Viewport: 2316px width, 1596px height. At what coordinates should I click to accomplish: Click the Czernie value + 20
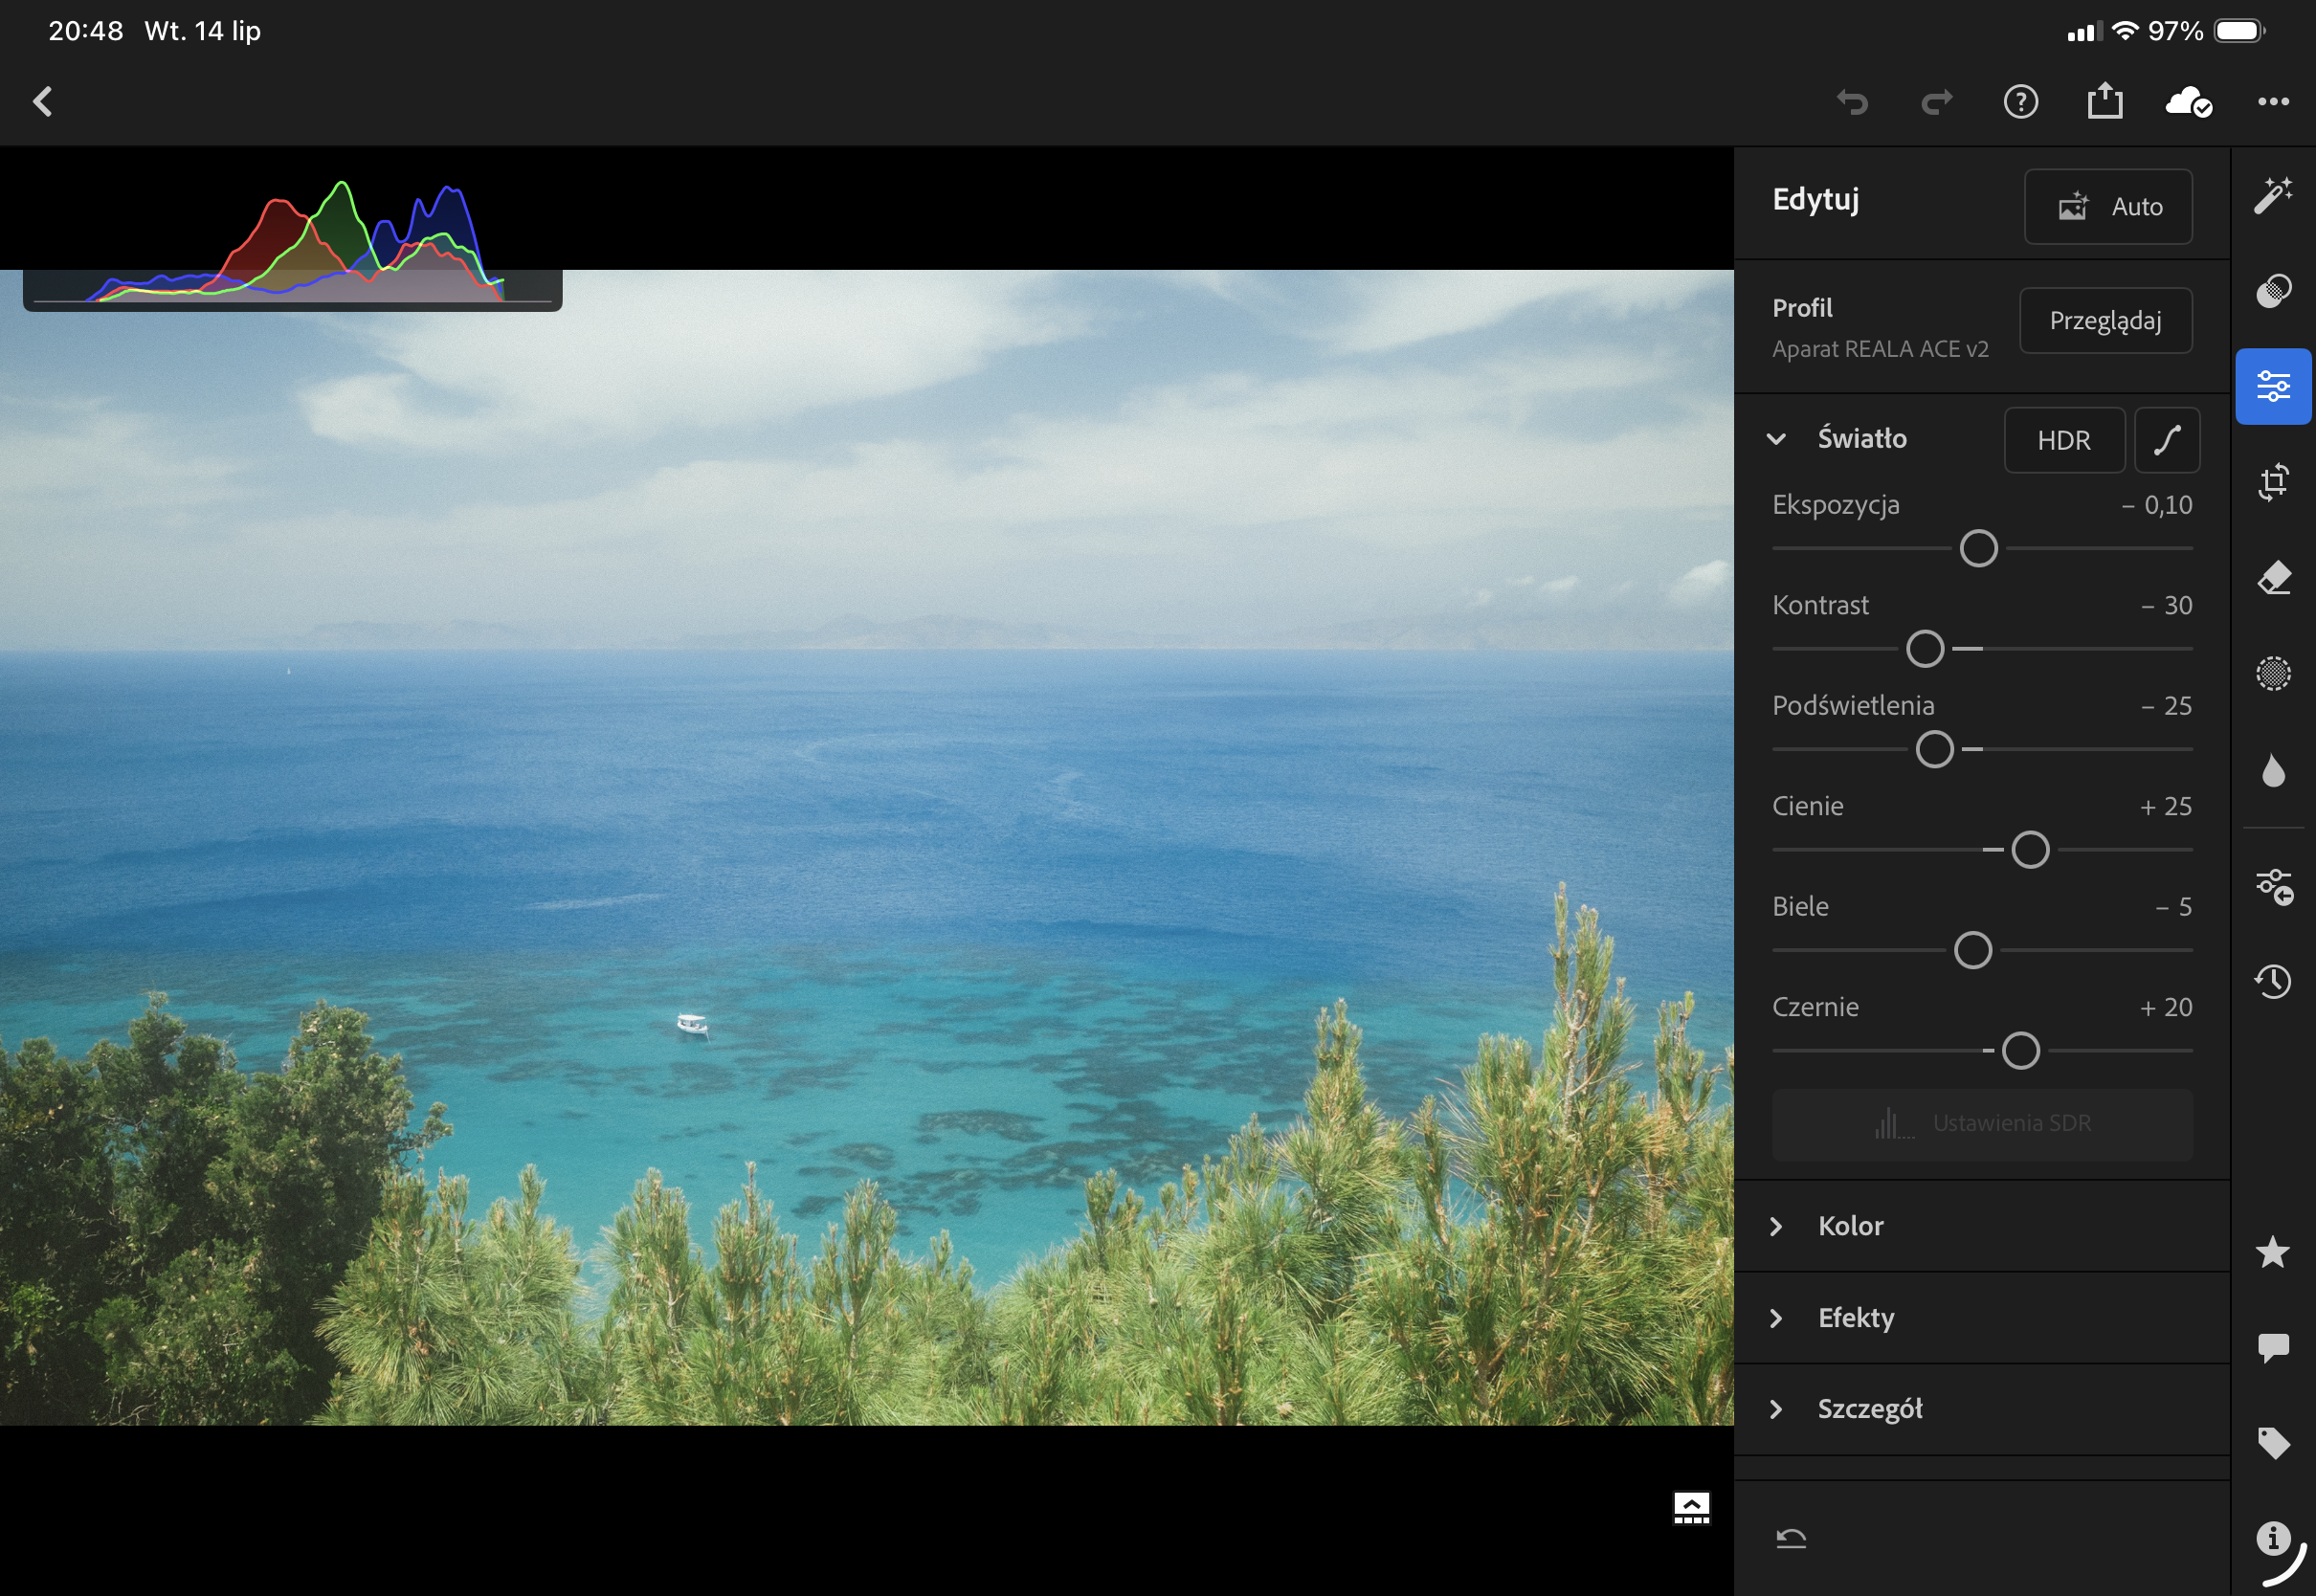(x=2165, y=1008)
